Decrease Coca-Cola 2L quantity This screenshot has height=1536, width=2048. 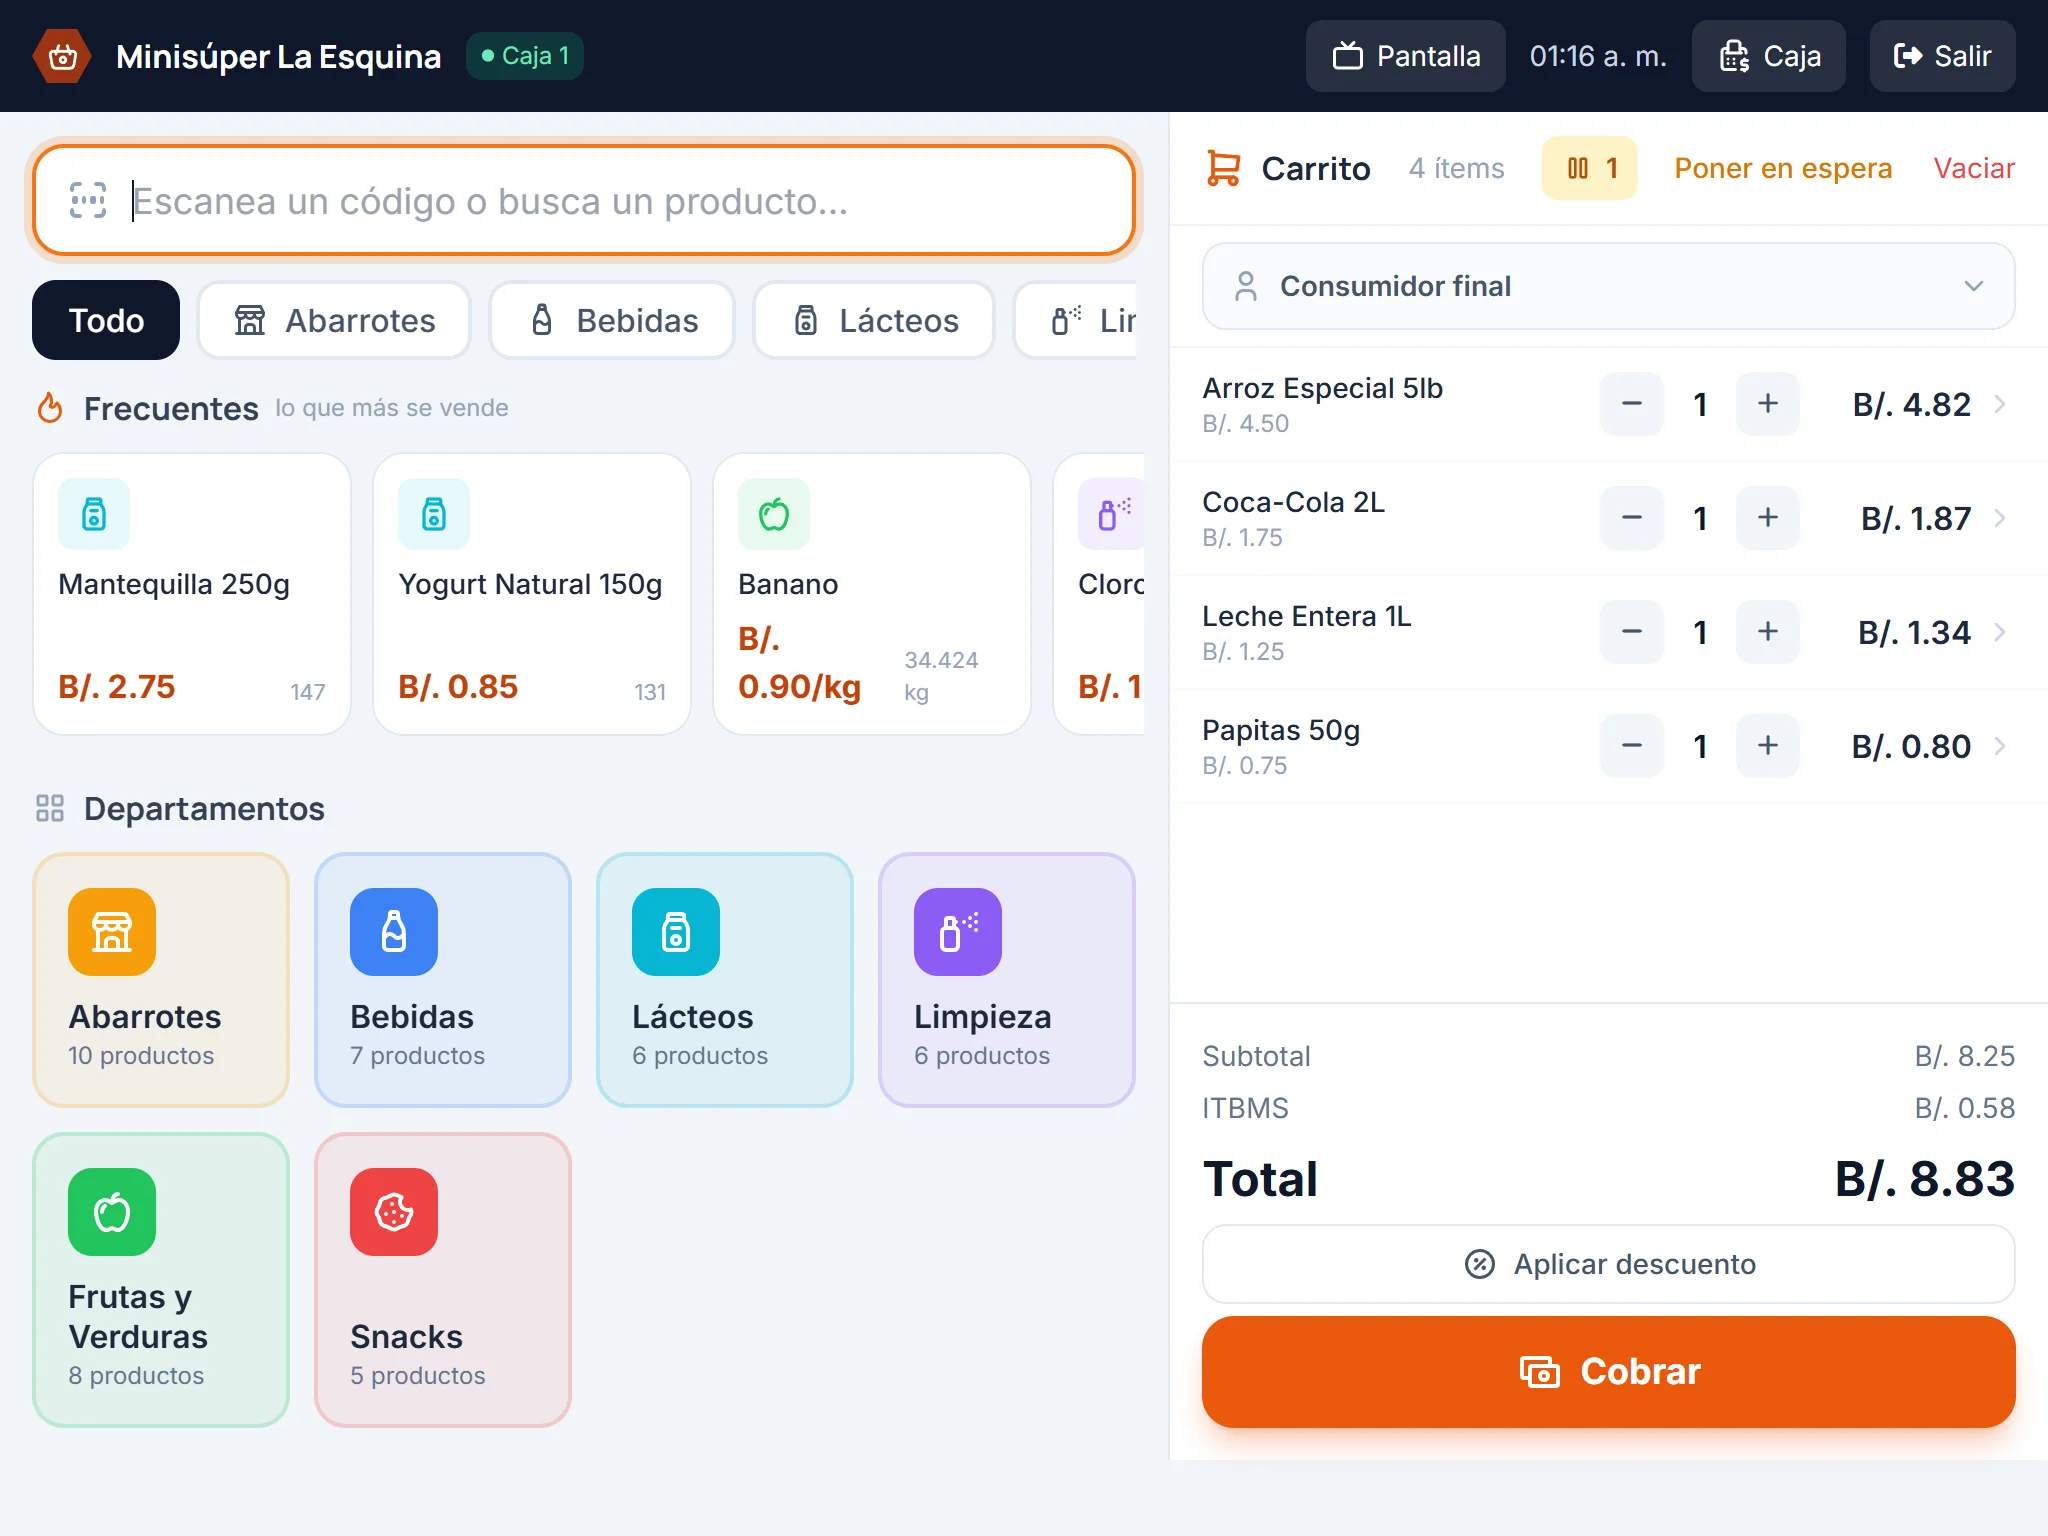(1632, 518)
